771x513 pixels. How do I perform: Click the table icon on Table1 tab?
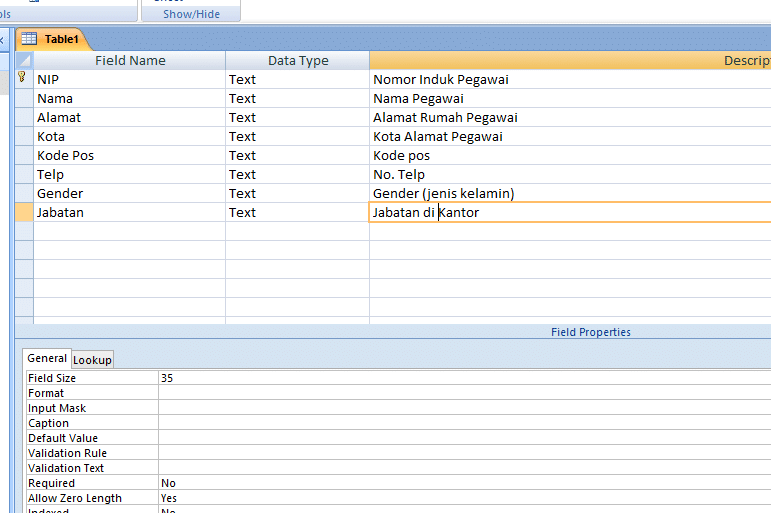[x=29, y=39]
